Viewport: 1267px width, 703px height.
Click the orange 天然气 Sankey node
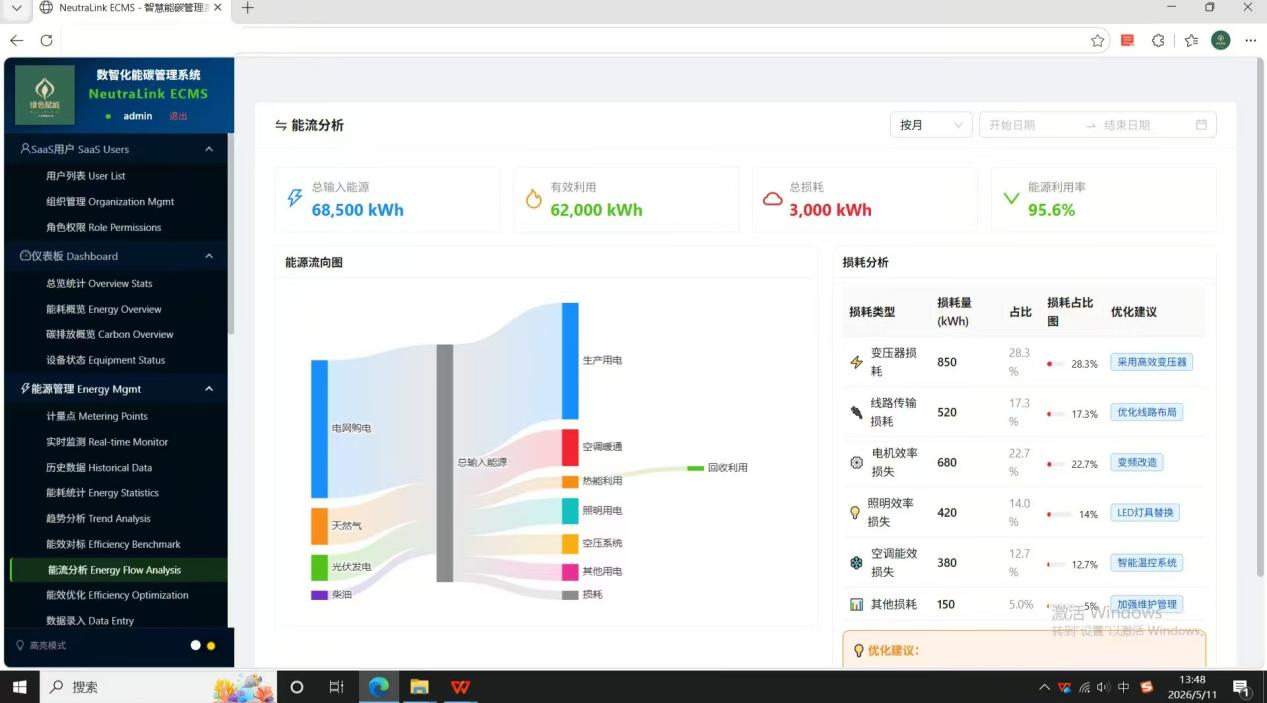point(319,526)
